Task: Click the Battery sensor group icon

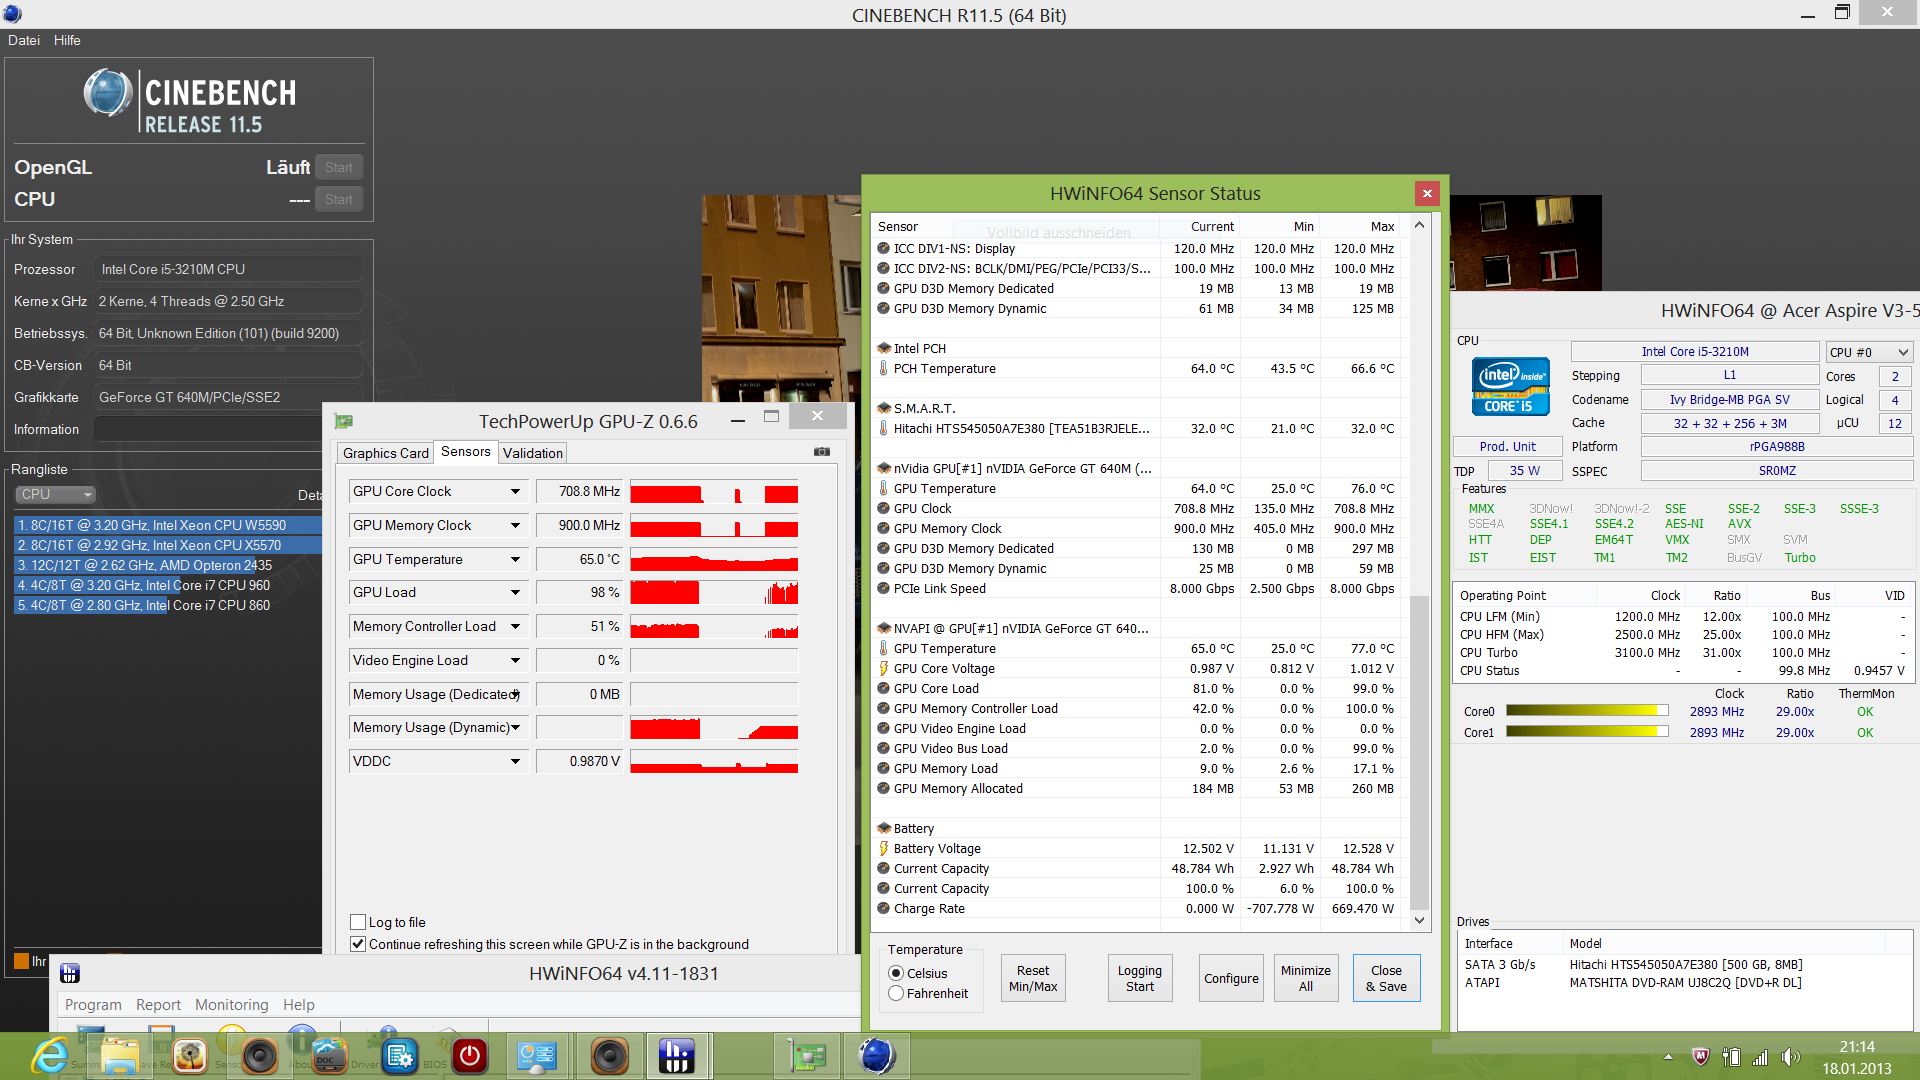Action: [x=883, y=828]
